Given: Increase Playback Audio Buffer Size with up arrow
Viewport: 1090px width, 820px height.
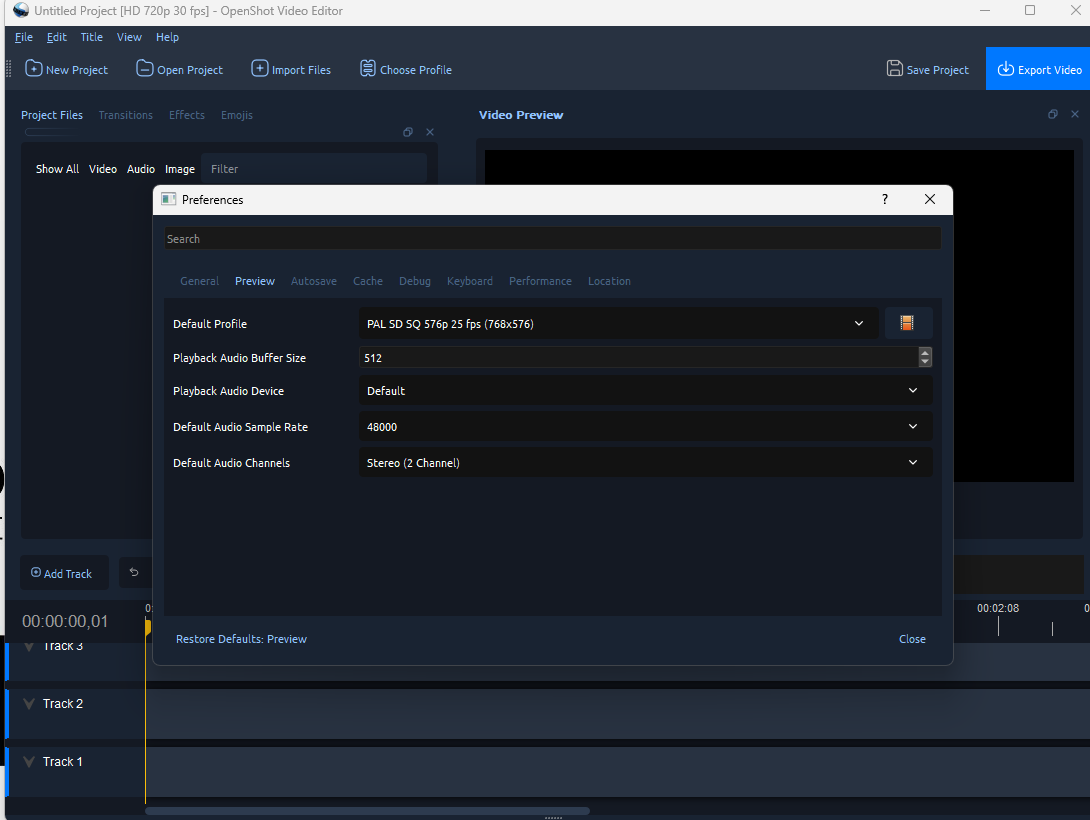Looking at the screenshot, I should click(x=925, y=353).
